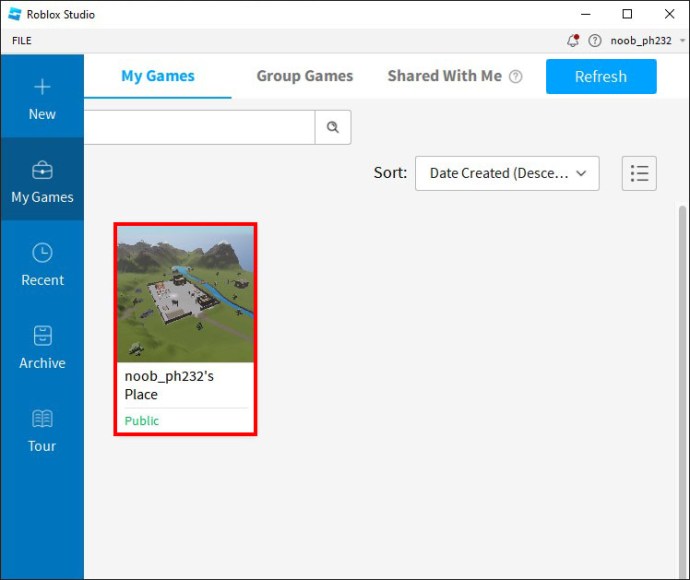Open noob_ph232's Place thumbnail
Image resolution: width=690 pixels, height=580 pixels.
coord(185,294)
